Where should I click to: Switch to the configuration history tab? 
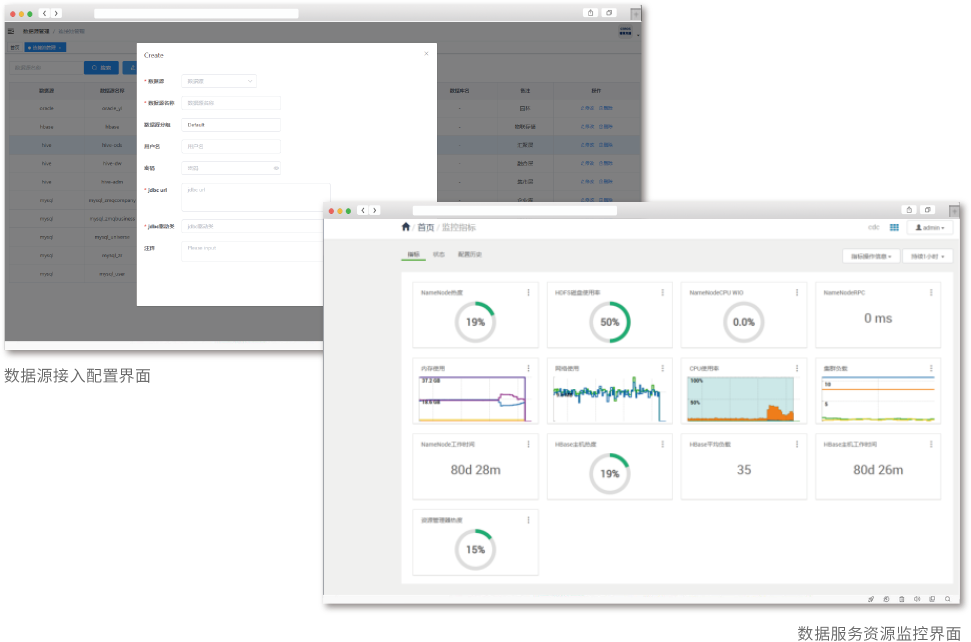coord(470,255)
